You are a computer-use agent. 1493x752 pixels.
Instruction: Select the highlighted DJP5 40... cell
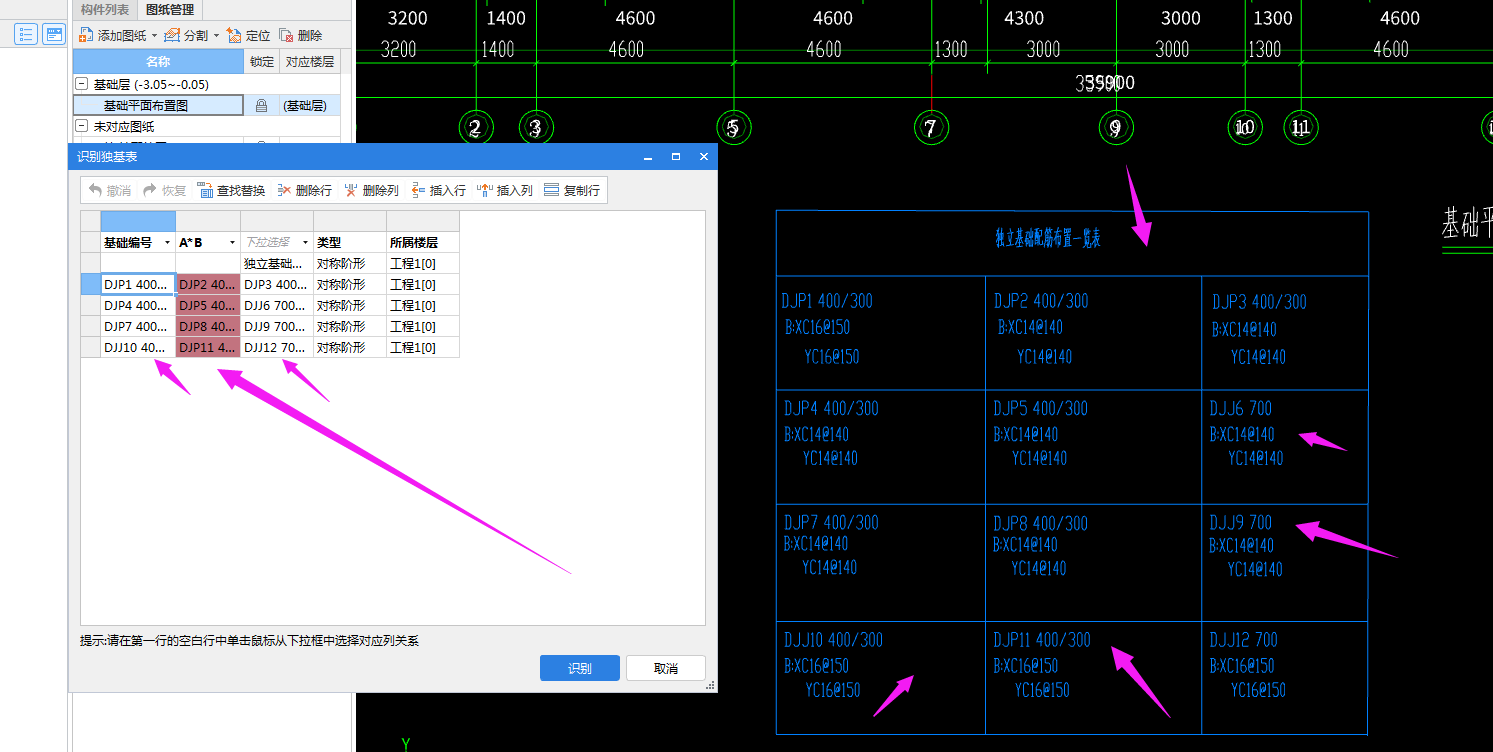tap(208, 305)
